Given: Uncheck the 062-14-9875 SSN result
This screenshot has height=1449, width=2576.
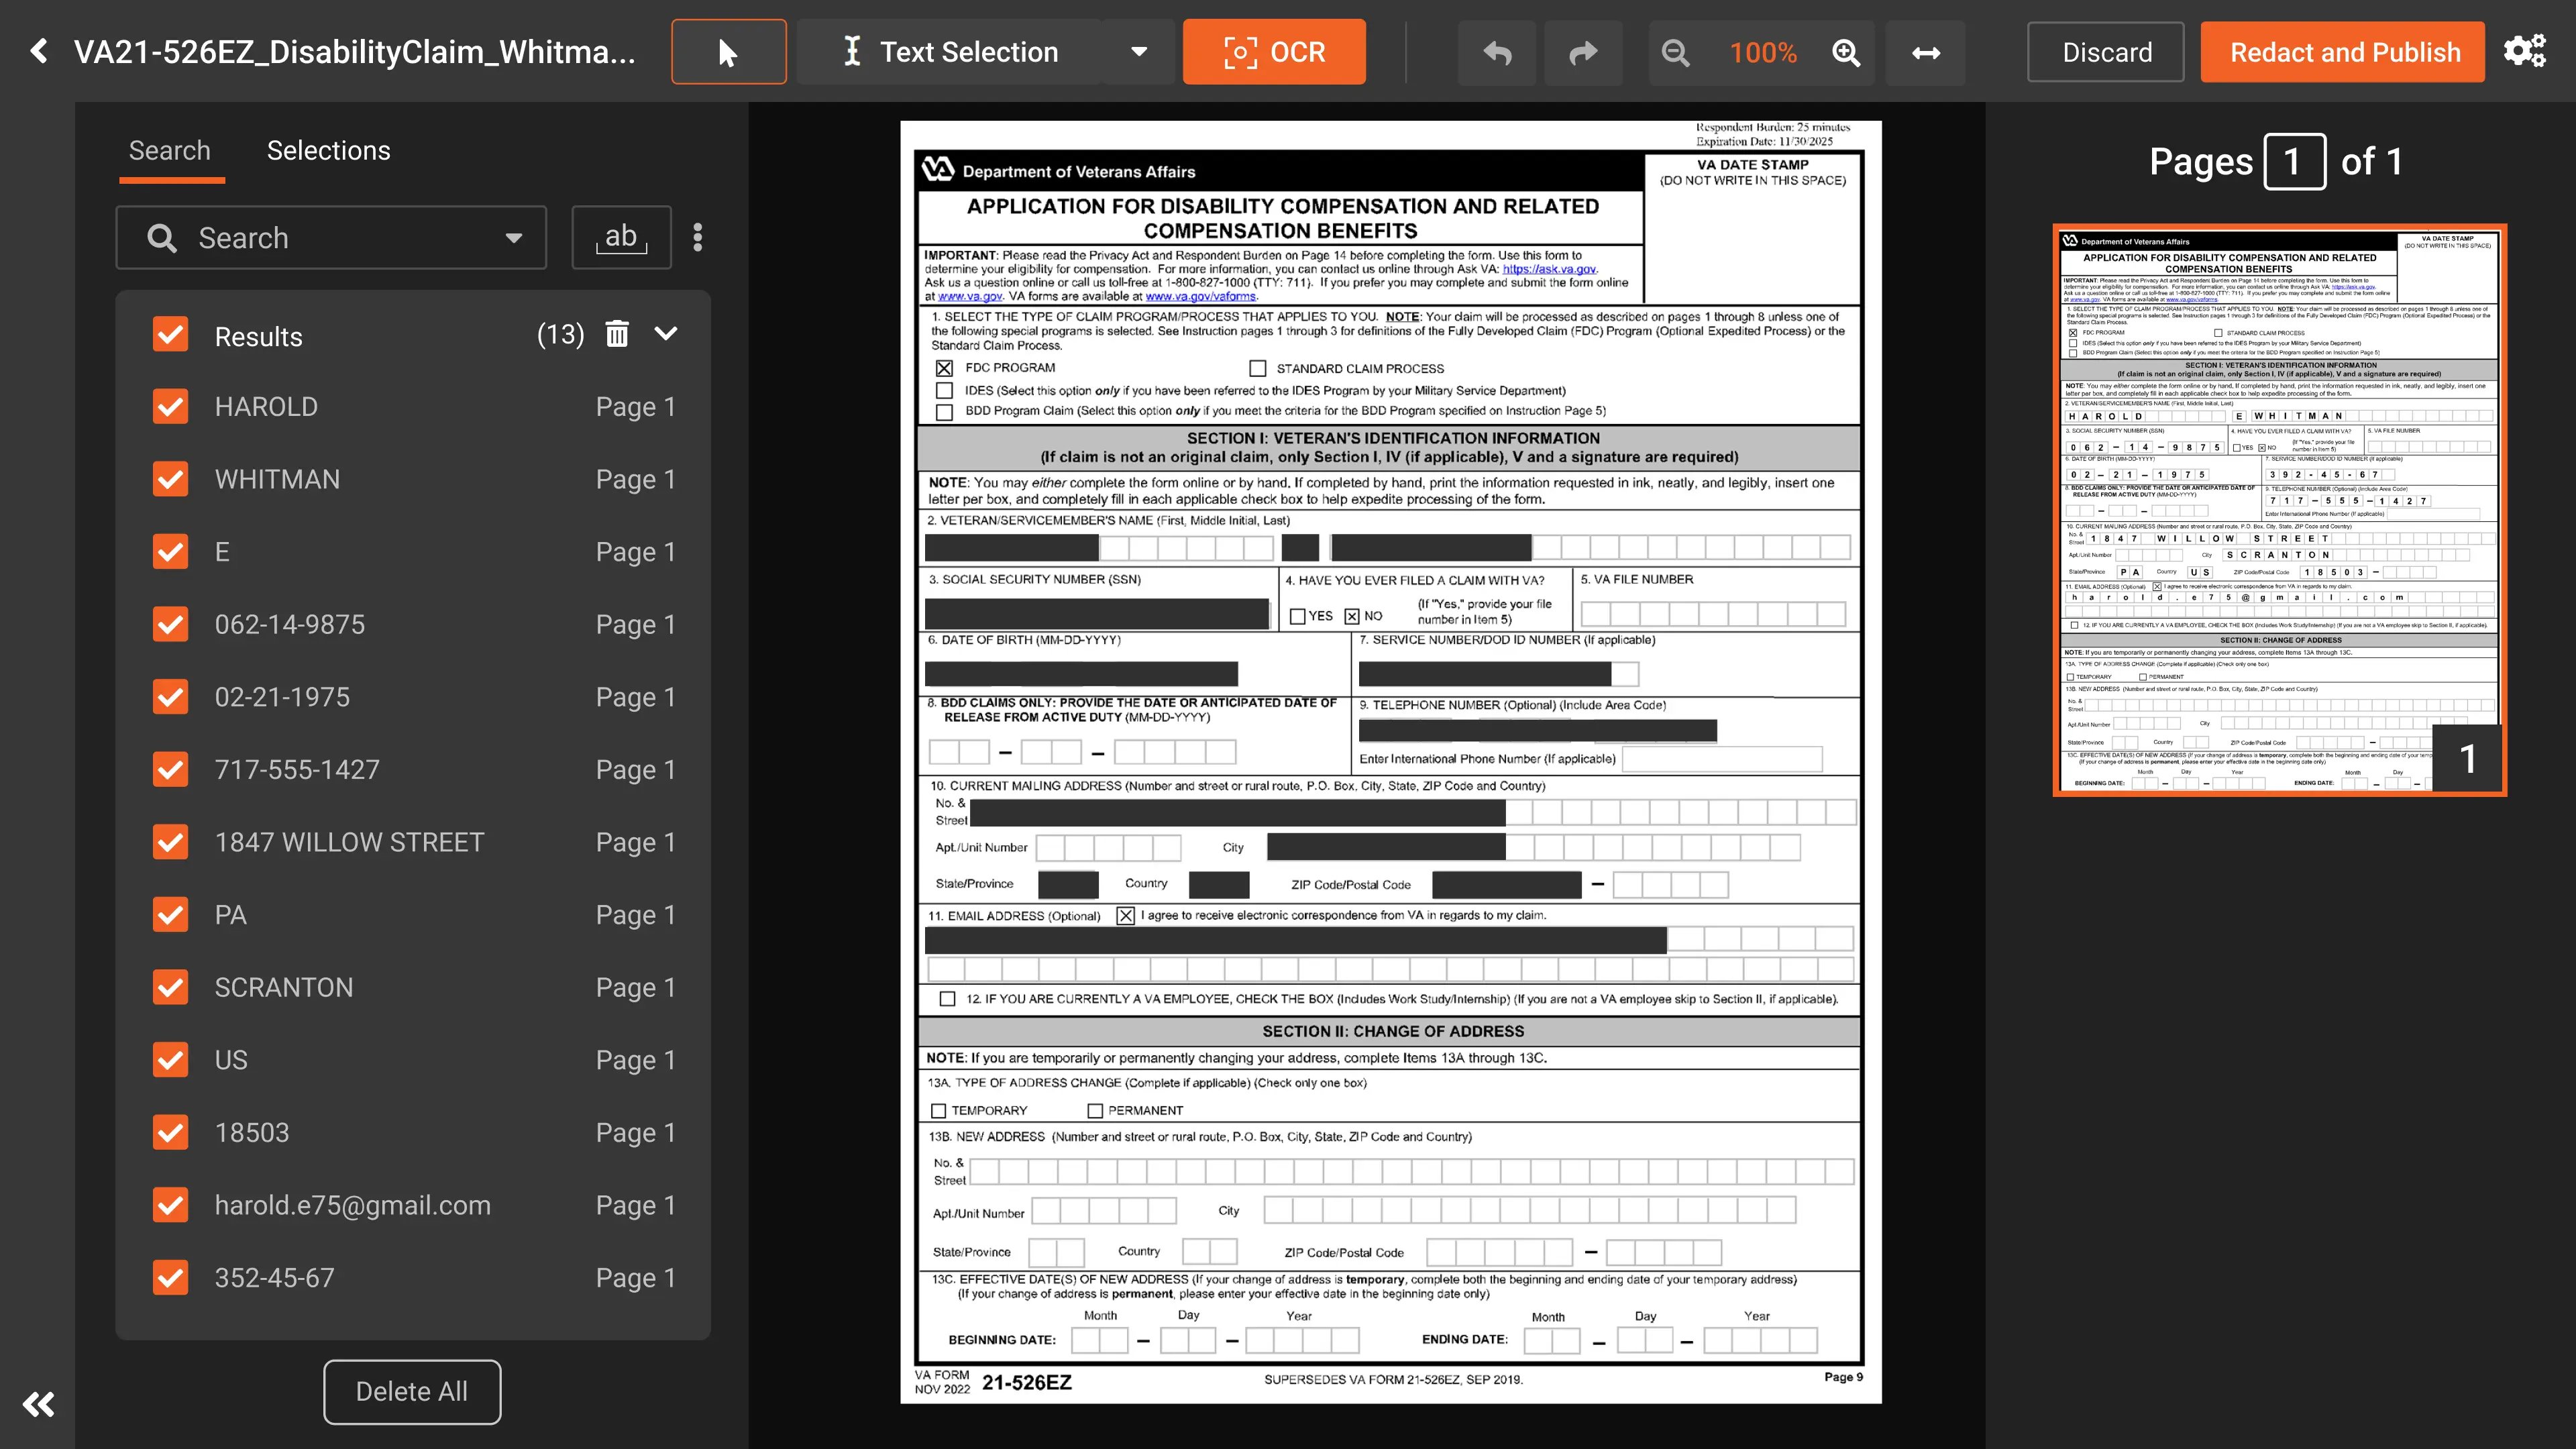Looking at the screenshot, I should 171,624.
